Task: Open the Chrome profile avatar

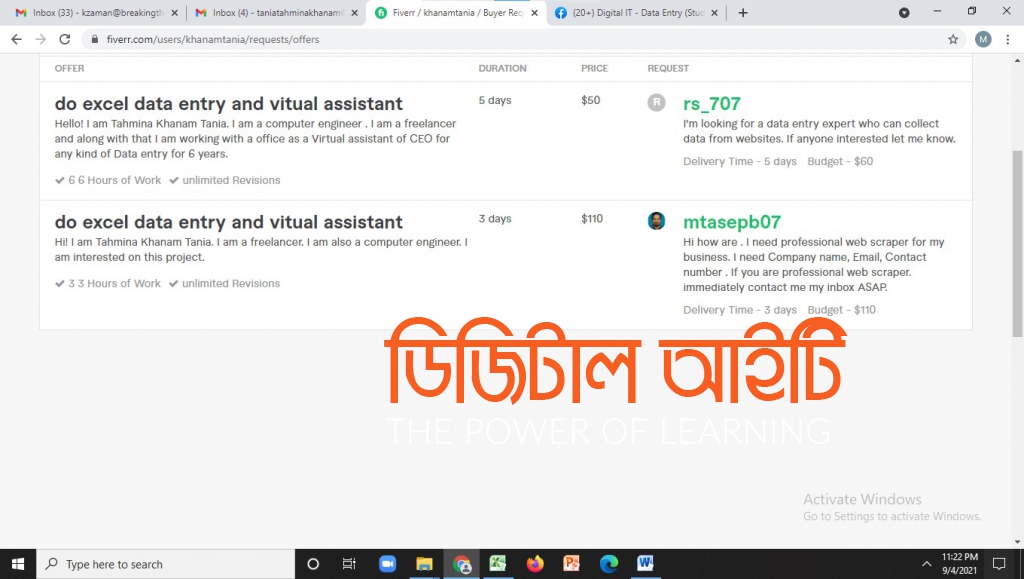Action: pos(983,39)
